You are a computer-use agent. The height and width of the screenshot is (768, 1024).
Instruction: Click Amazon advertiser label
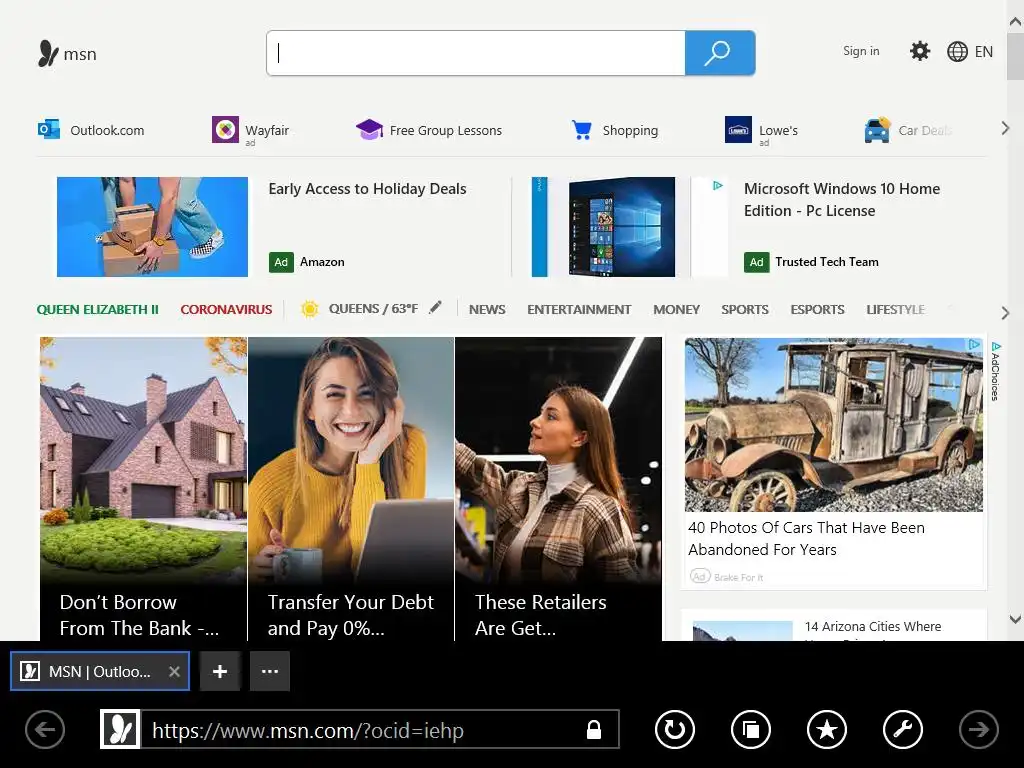322,262
